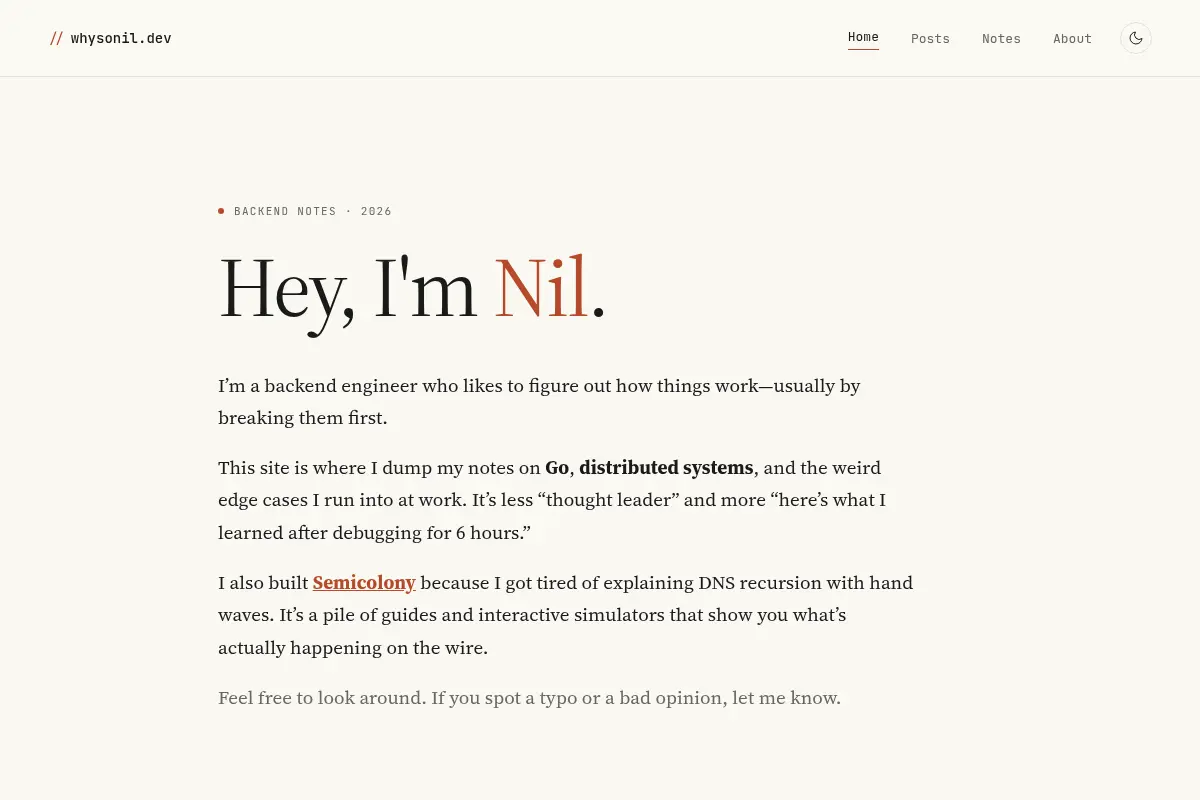Open the Semicolony link

(x=364, y=582)
